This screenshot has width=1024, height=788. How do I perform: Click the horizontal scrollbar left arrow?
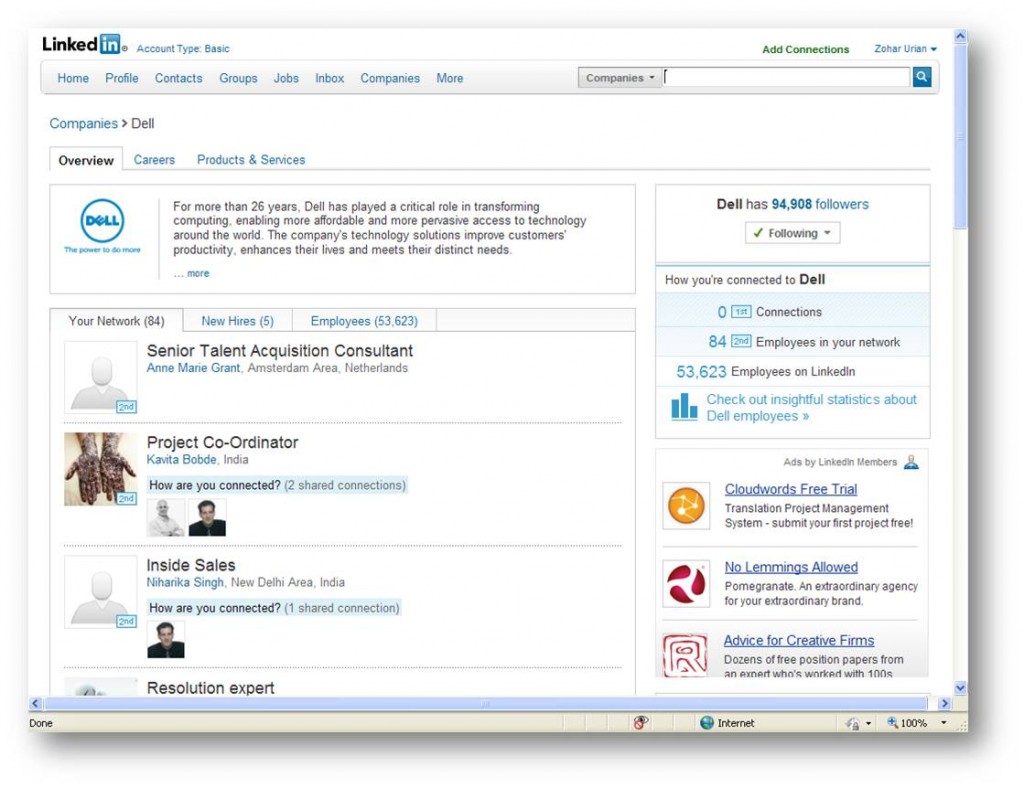tap(35, 704)
